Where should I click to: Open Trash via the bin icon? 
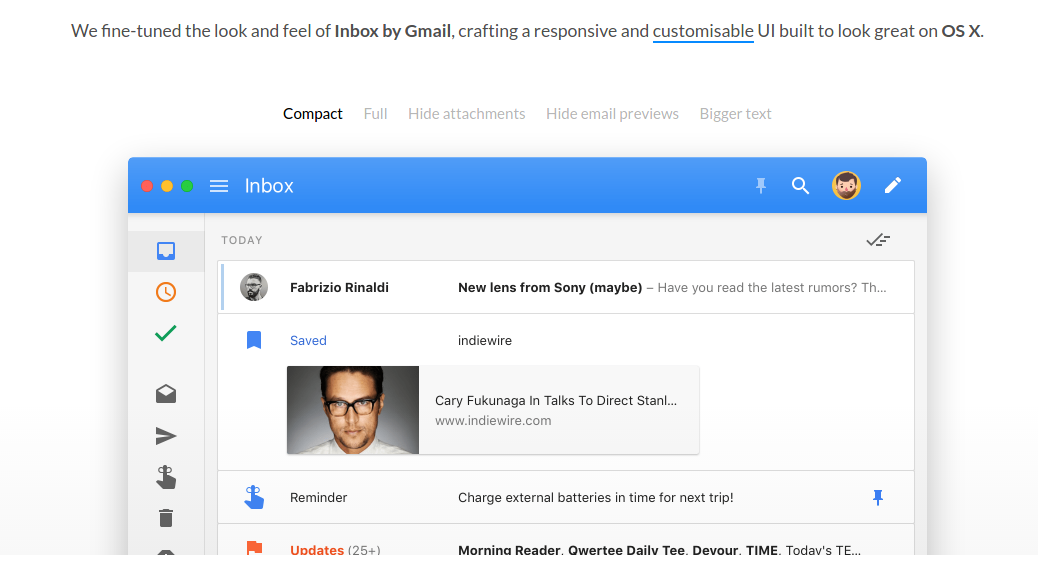coord(165,518)
